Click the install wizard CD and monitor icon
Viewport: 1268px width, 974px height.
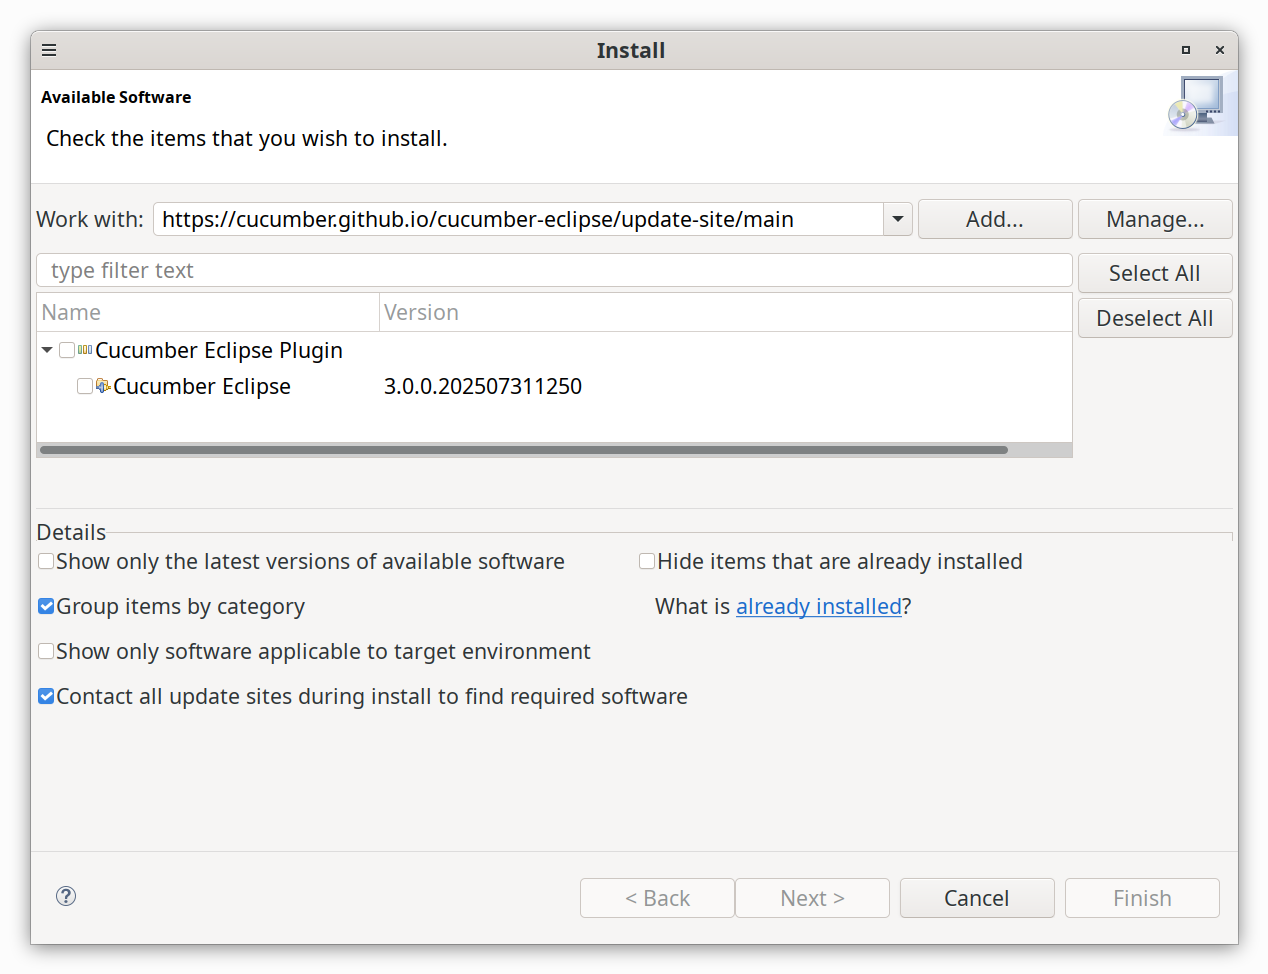(1200, 104)
